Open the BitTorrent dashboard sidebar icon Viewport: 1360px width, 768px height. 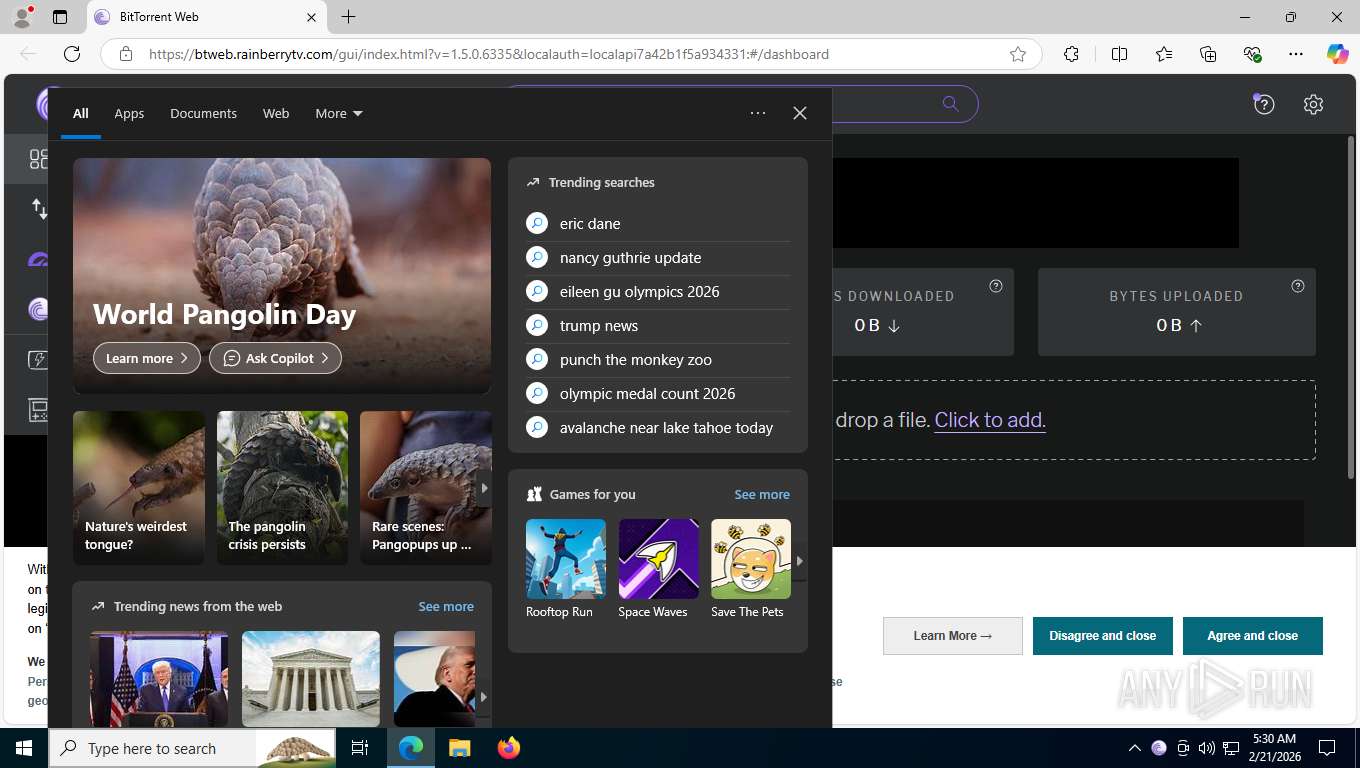(x=38, y=159)
